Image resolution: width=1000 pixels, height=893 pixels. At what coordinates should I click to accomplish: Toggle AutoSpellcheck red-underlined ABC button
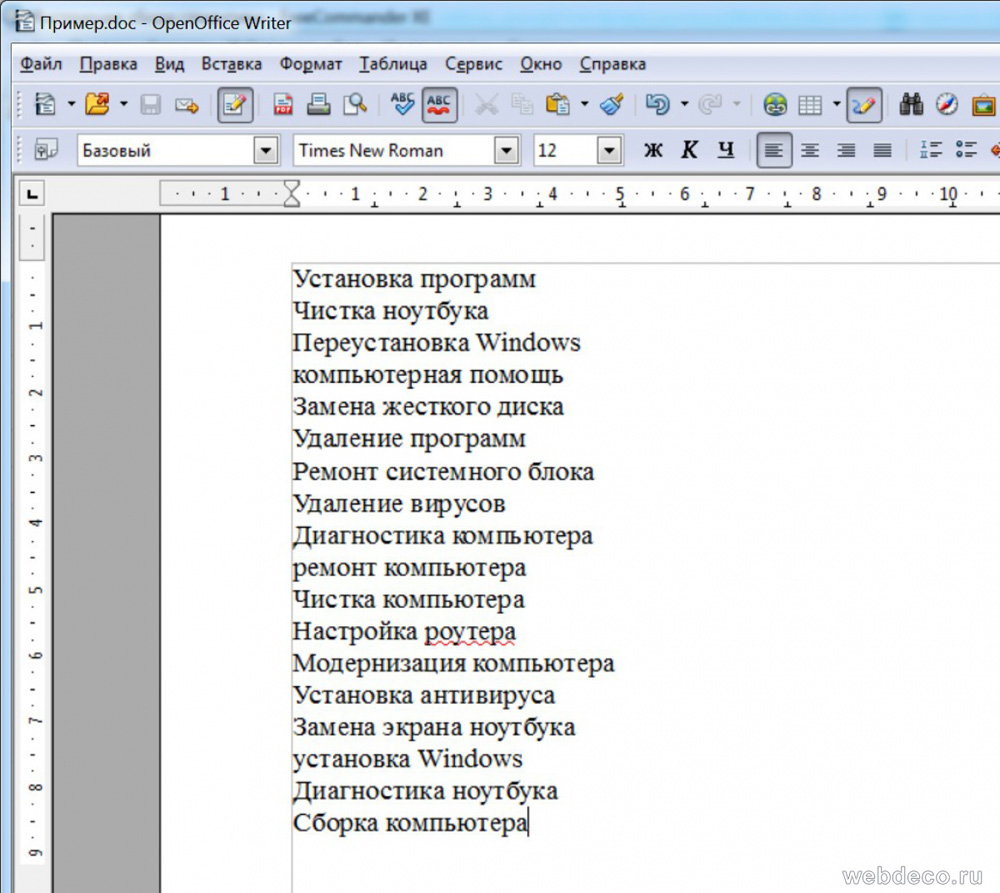coord(440,104)
